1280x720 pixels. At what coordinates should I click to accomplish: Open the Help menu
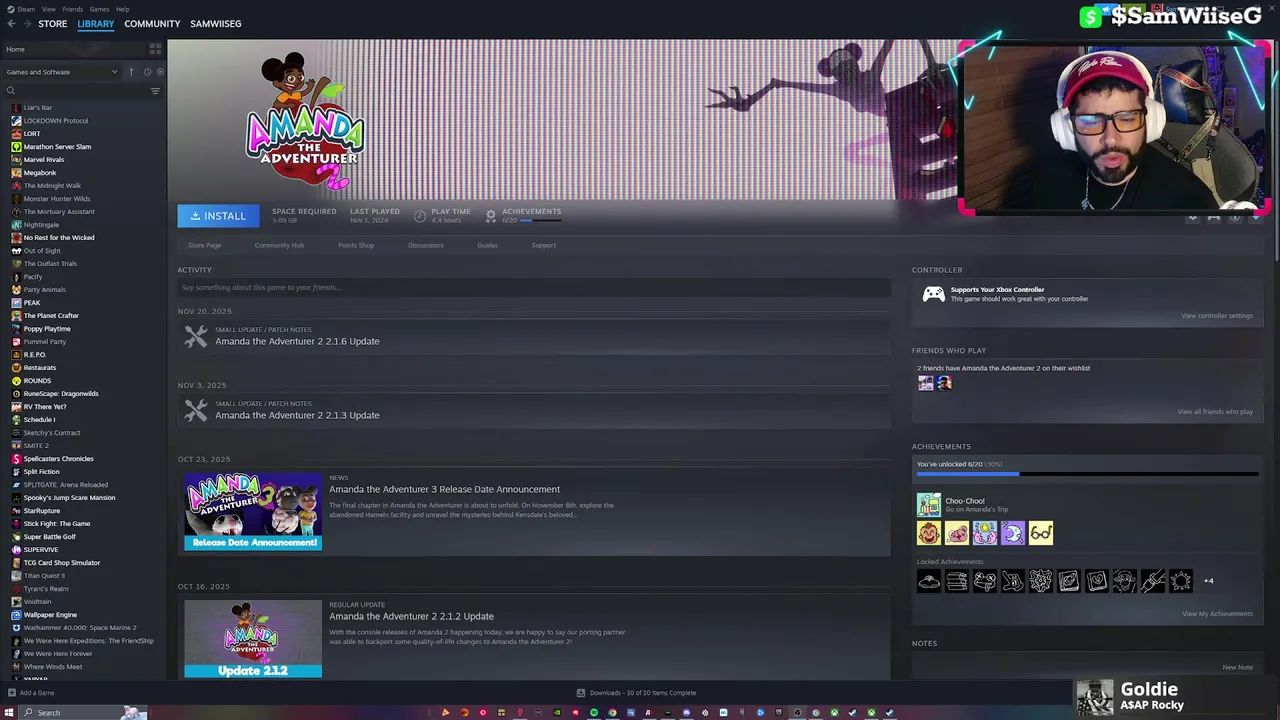[x=122, y=9]
